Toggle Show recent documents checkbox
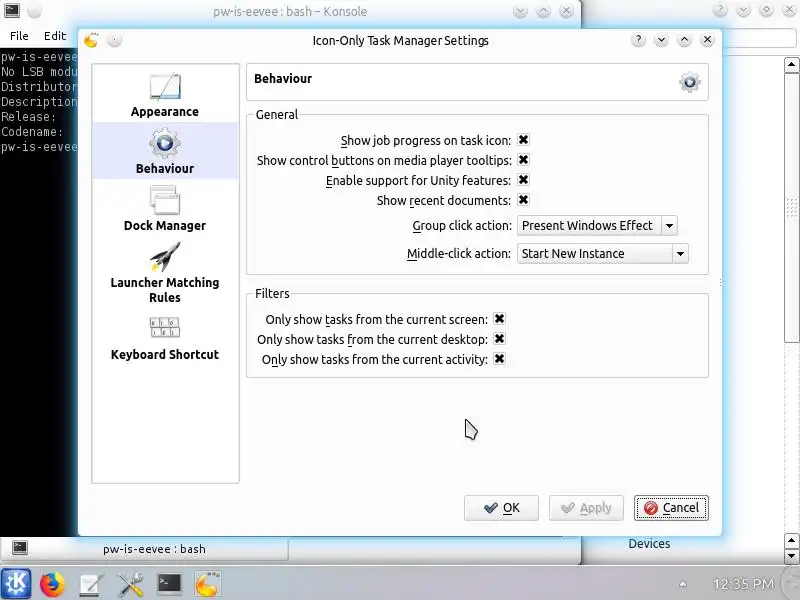800x600 pixels. pyautogui.click(x=523, y=199)
